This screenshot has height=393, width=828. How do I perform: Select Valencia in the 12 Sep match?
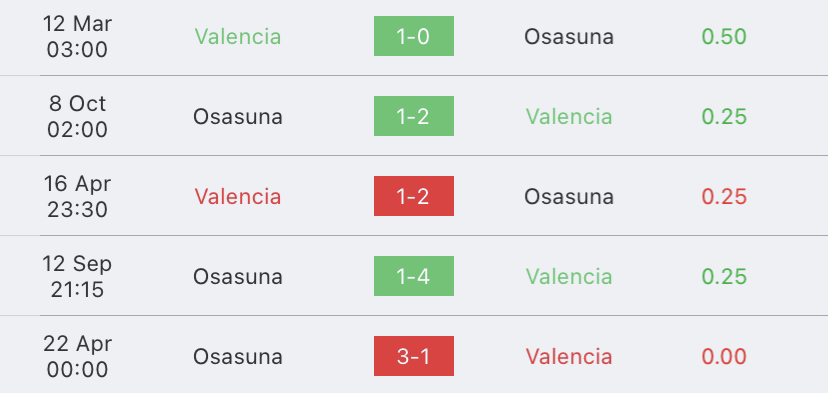[x=569, y=277]
